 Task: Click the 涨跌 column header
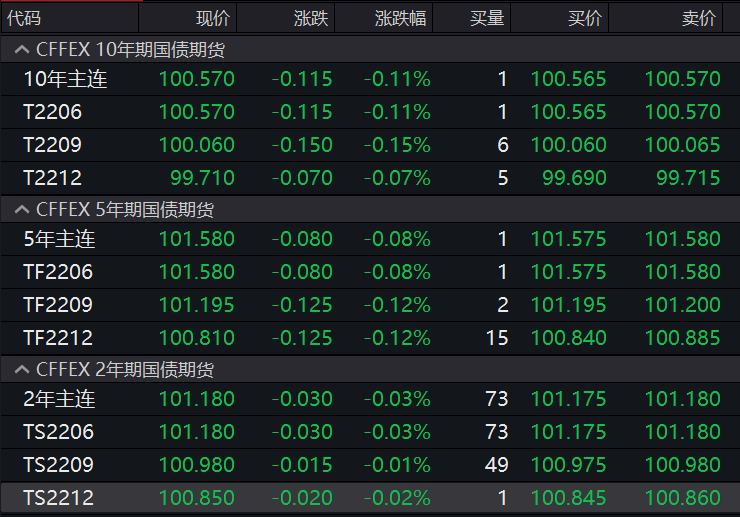310,18
